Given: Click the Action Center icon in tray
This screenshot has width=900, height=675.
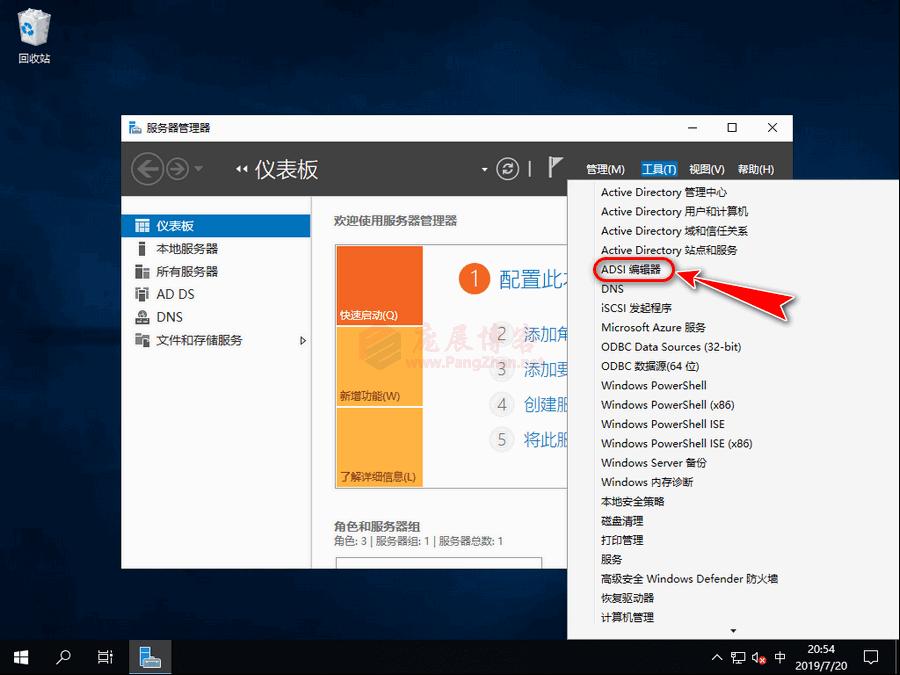Looking at the screenshot, I should (870, 657).
